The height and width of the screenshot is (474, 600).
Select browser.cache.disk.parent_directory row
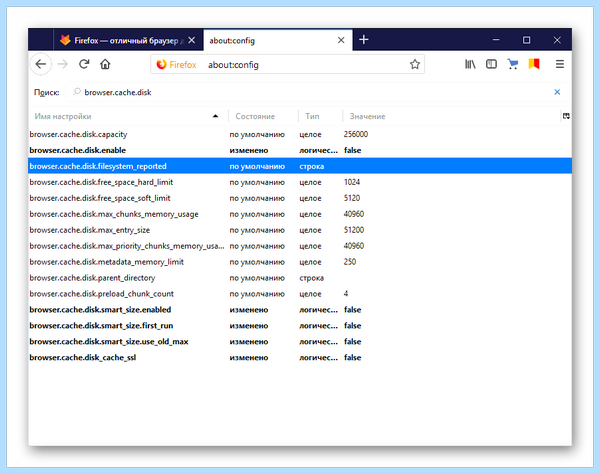300,278
